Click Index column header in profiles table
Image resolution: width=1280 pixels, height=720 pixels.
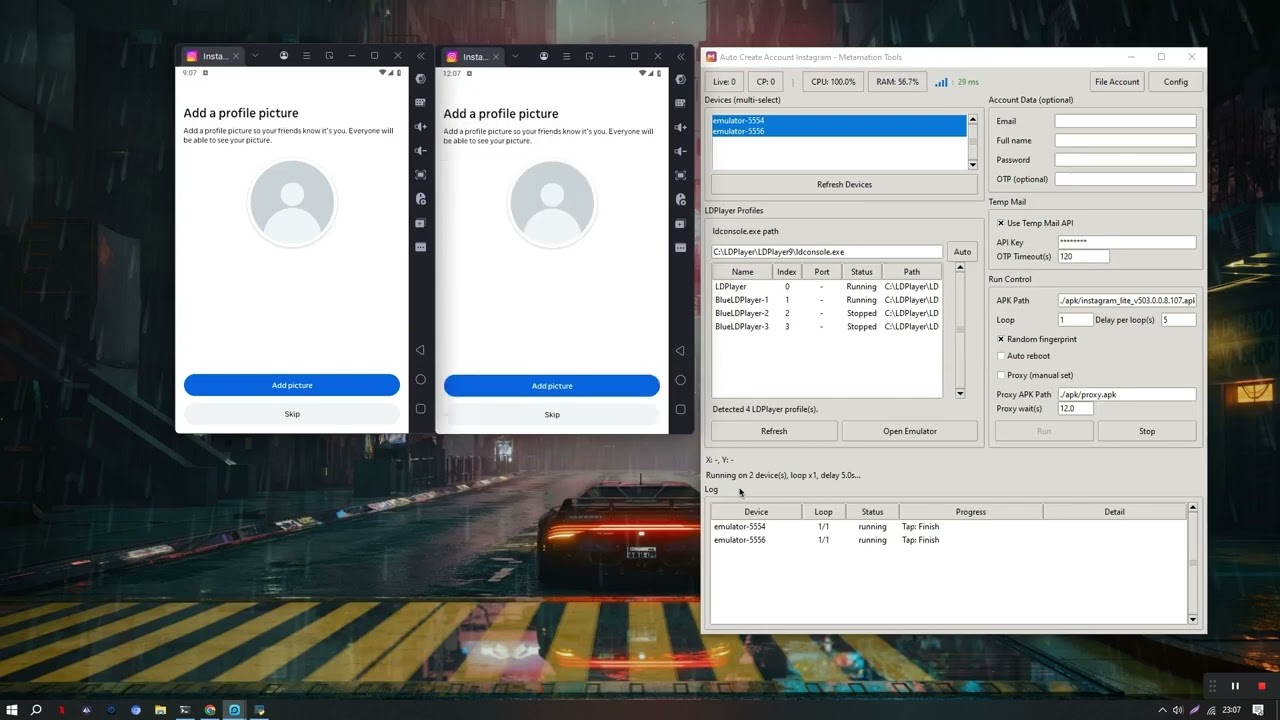pyautogui.click(x=787, y=272)
